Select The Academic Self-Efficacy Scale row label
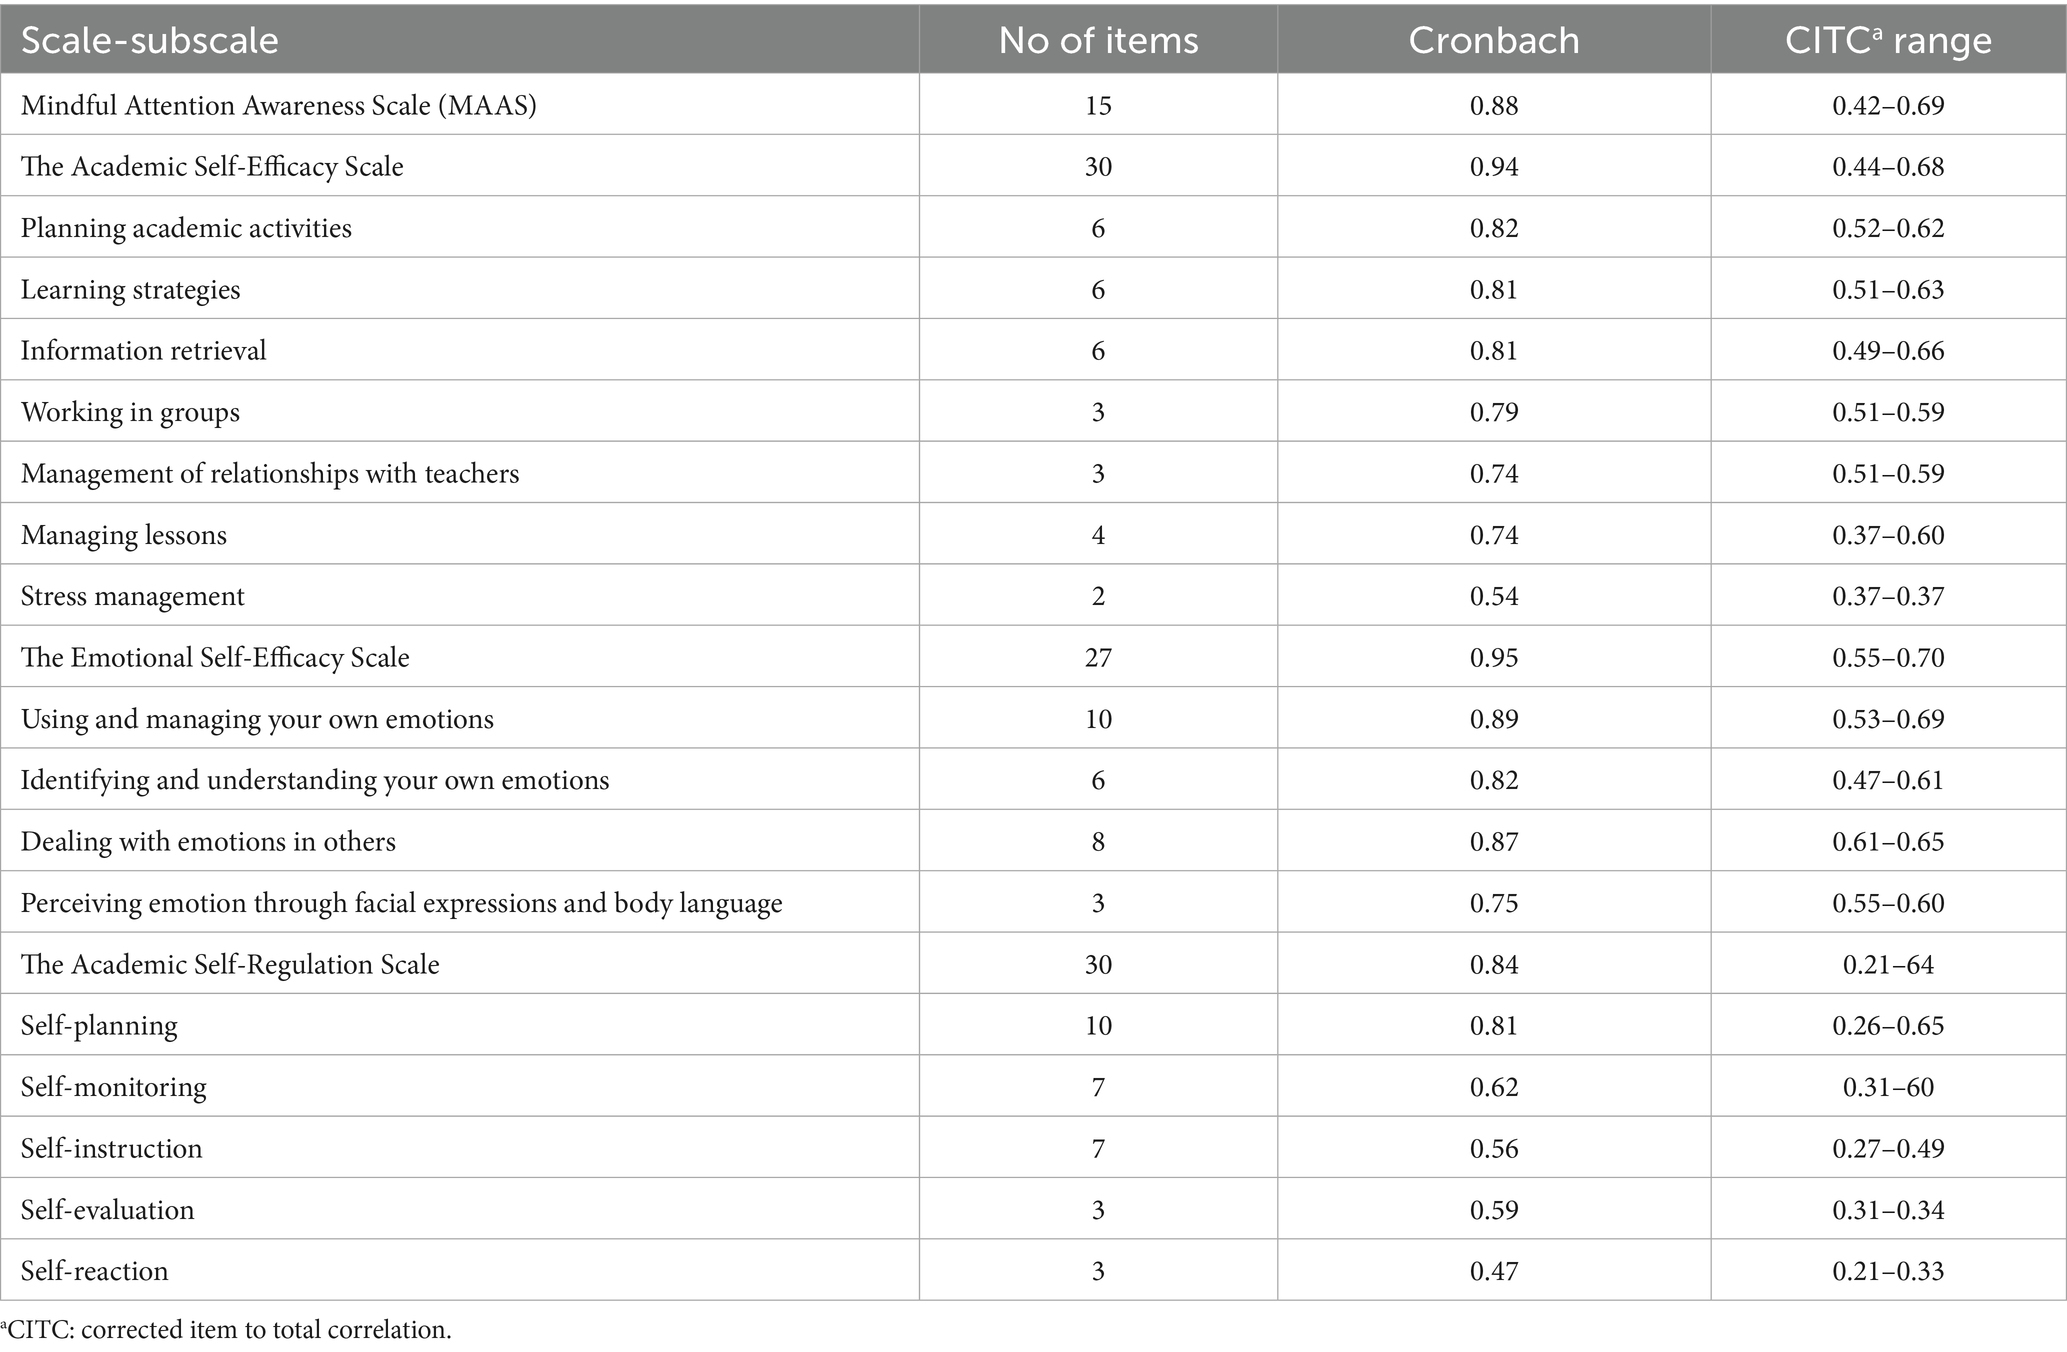 tap(212, 166)
